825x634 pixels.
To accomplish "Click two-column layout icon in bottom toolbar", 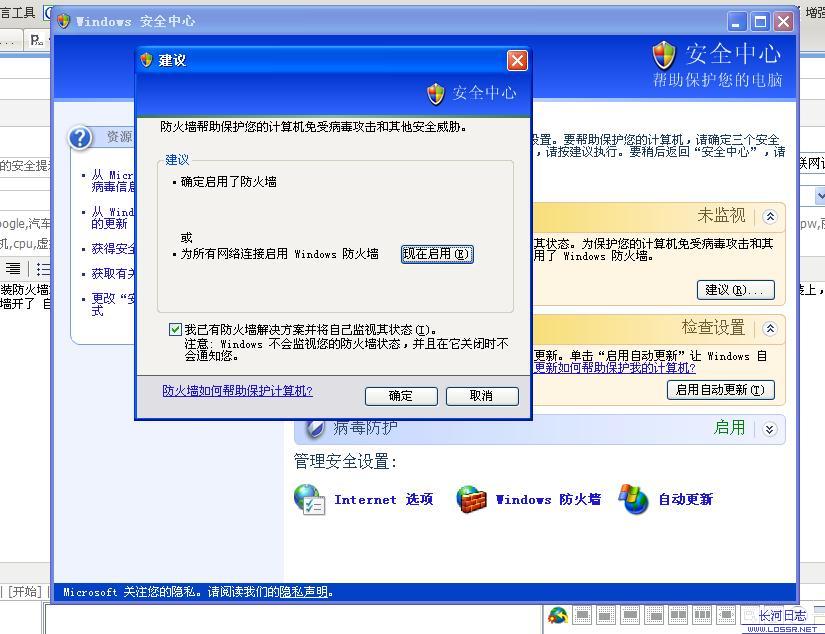I will (x=678, y=615).
